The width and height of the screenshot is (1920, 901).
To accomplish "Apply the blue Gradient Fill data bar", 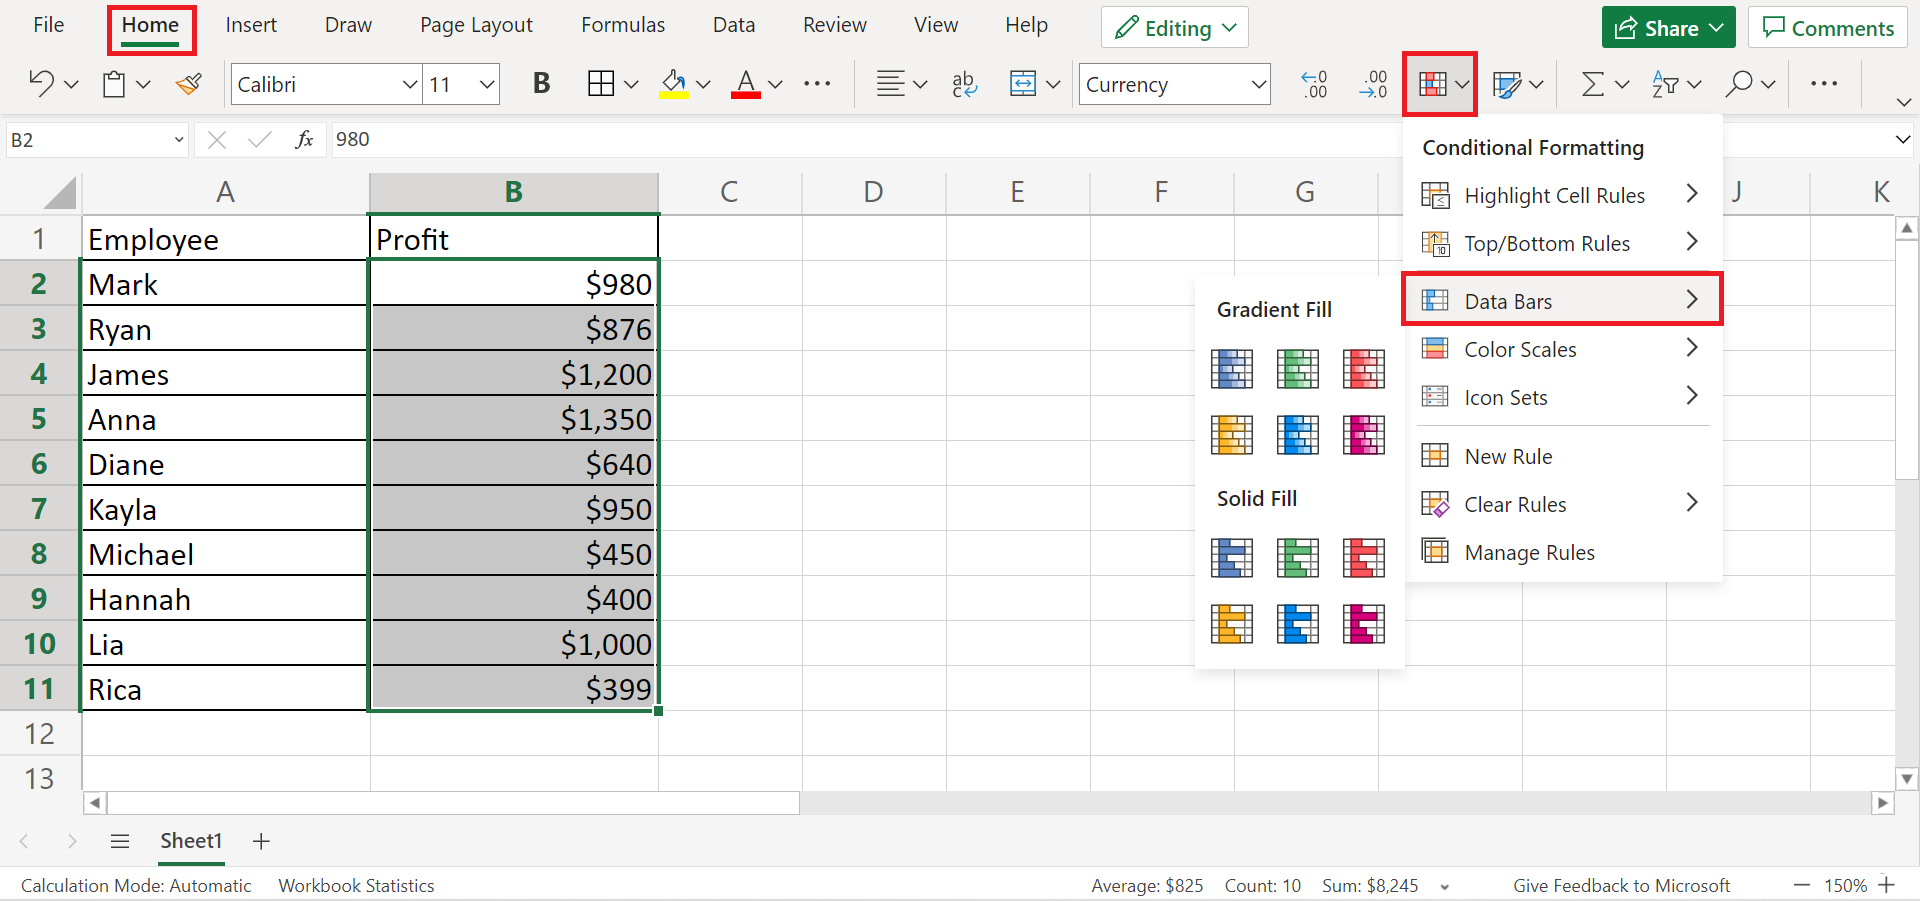I will [x=1231, y=369].
